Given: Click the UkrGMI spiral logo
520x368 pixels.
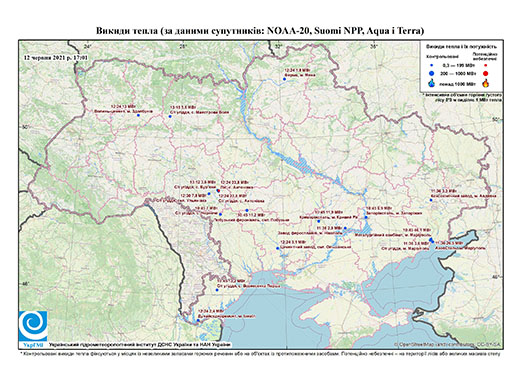Looking at the screenshot, I should (33, 326).
